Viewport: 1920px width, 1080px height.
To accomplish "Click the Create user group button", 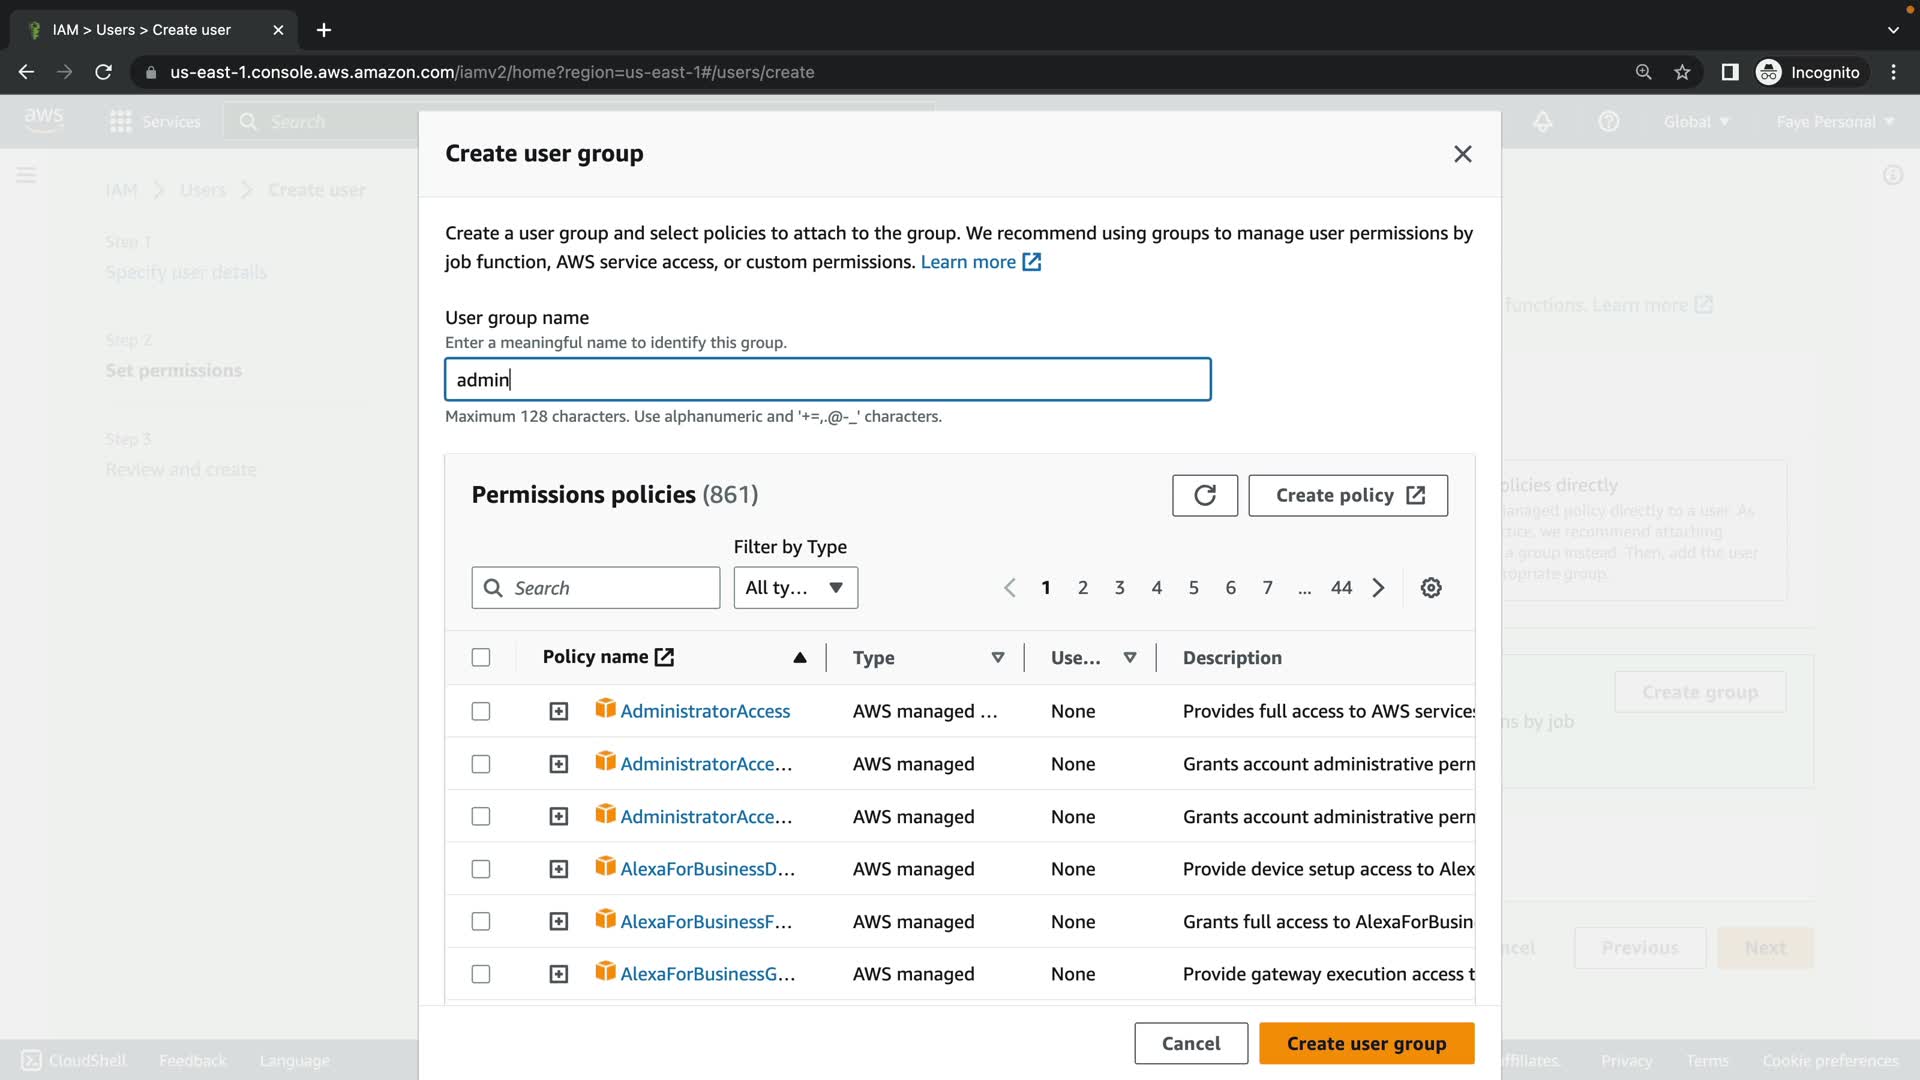I will pos(1365,1043).
